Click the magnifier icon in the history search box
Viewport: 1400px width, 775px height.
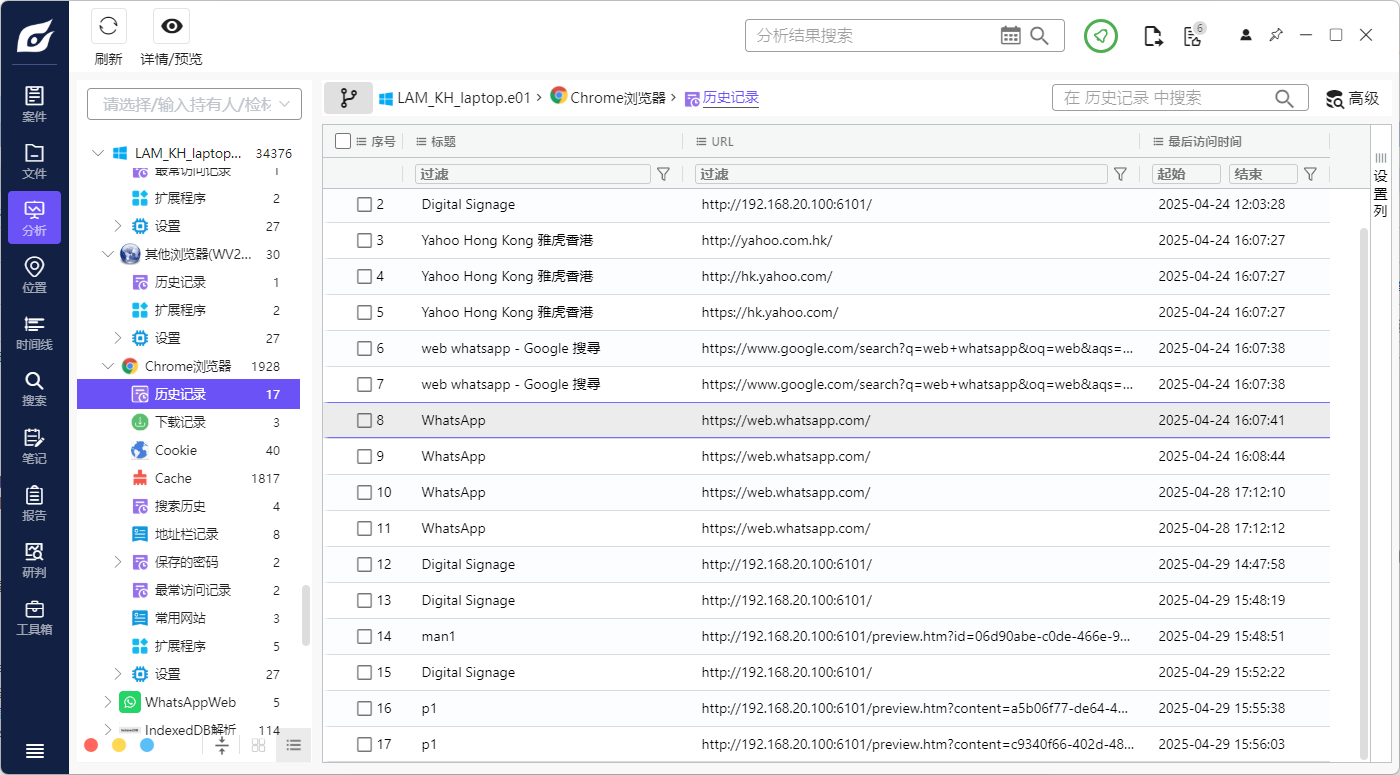click(x=1285, y=98)
